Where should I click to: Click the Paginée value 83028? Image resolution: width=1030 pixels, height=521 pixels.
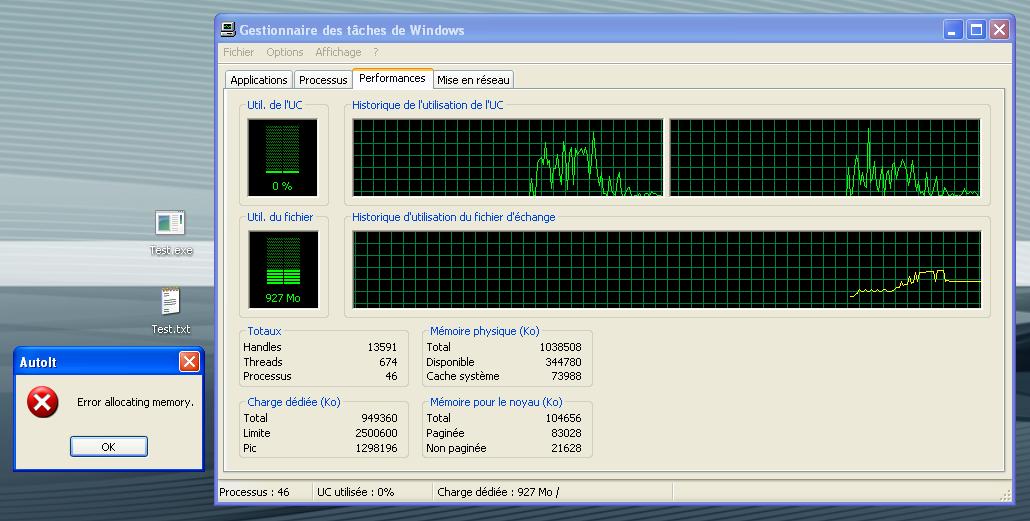click(566, 433)
